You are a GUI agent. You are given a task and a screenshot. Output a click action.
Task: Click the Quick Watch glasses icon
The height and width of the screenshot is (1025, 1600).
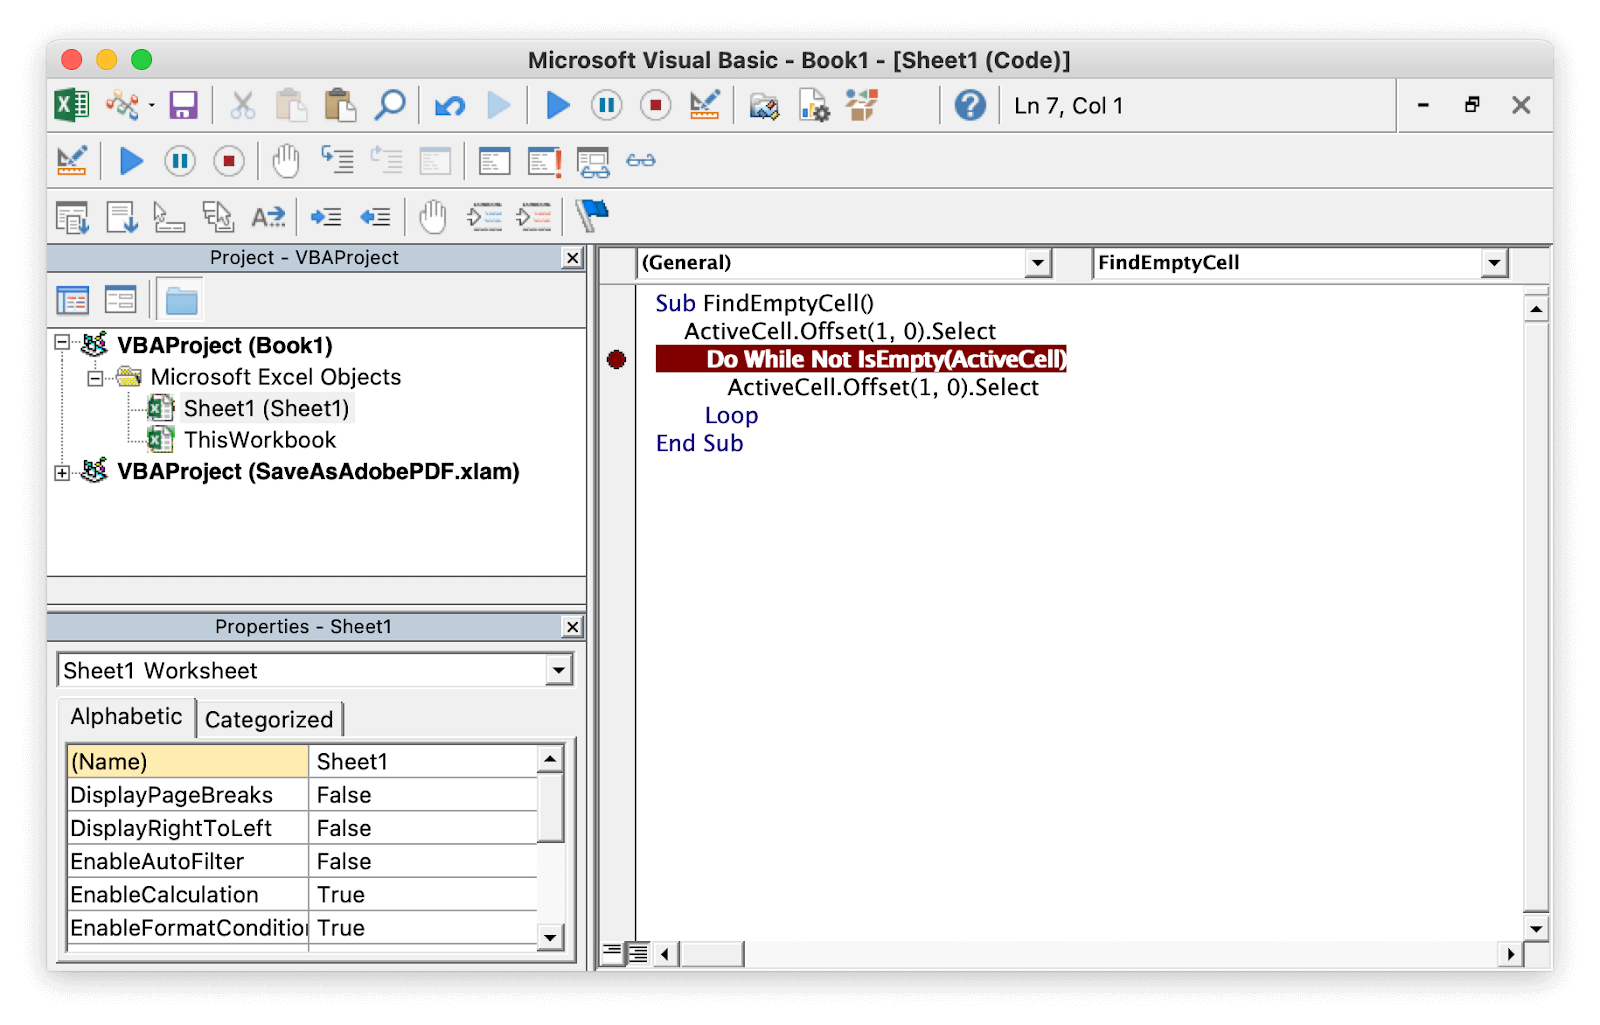(x=640, y=161)
